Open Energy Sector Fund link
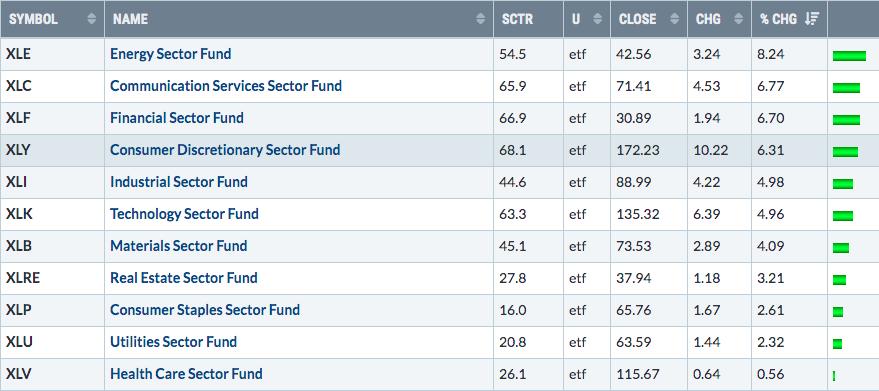 (x=170, y=54)
